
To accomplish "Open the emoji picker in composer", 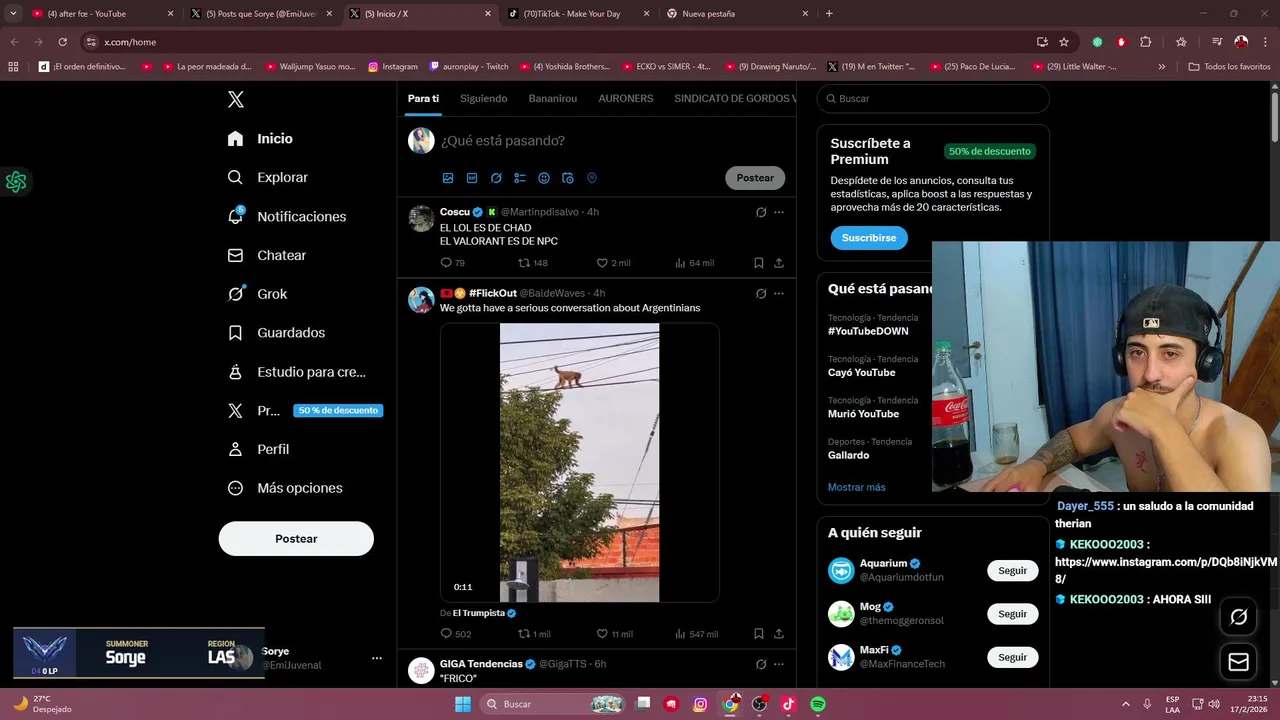I will [x=544, y=178].
